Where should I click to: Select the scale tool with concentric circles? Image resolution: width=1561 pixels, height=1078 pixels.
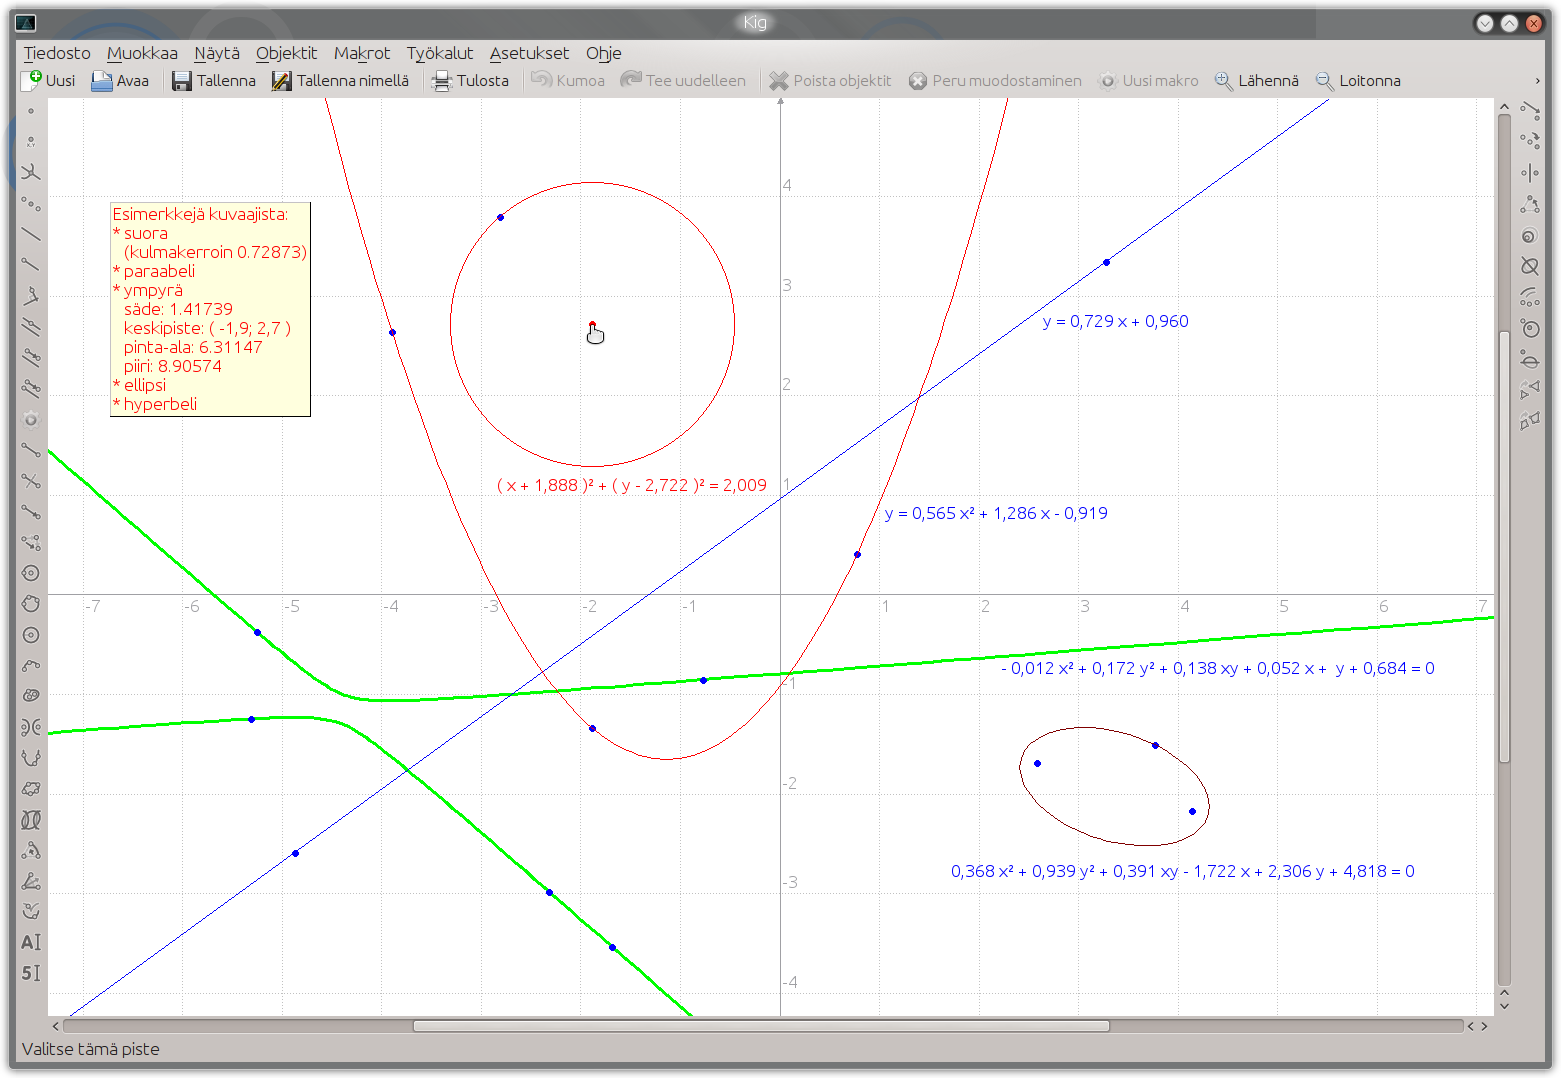coord(1530,236)
